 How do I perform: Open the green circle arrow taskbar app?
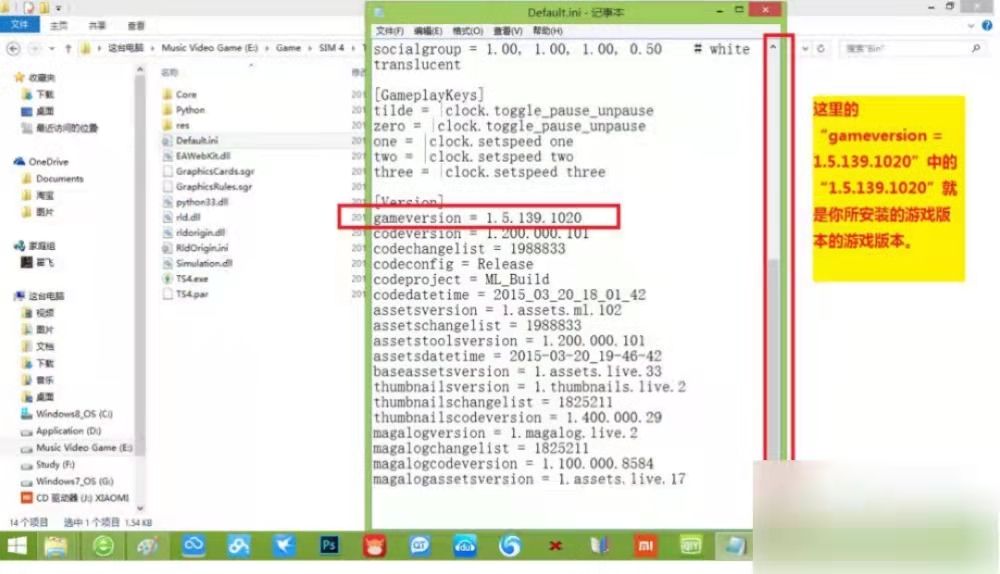[103, 546]
